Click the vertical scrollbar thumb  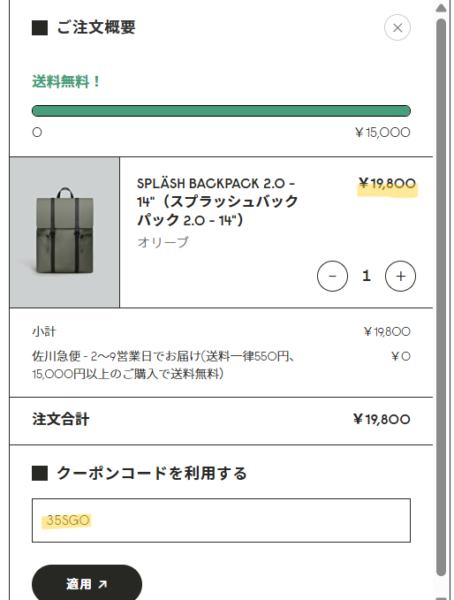click(441, 297)
